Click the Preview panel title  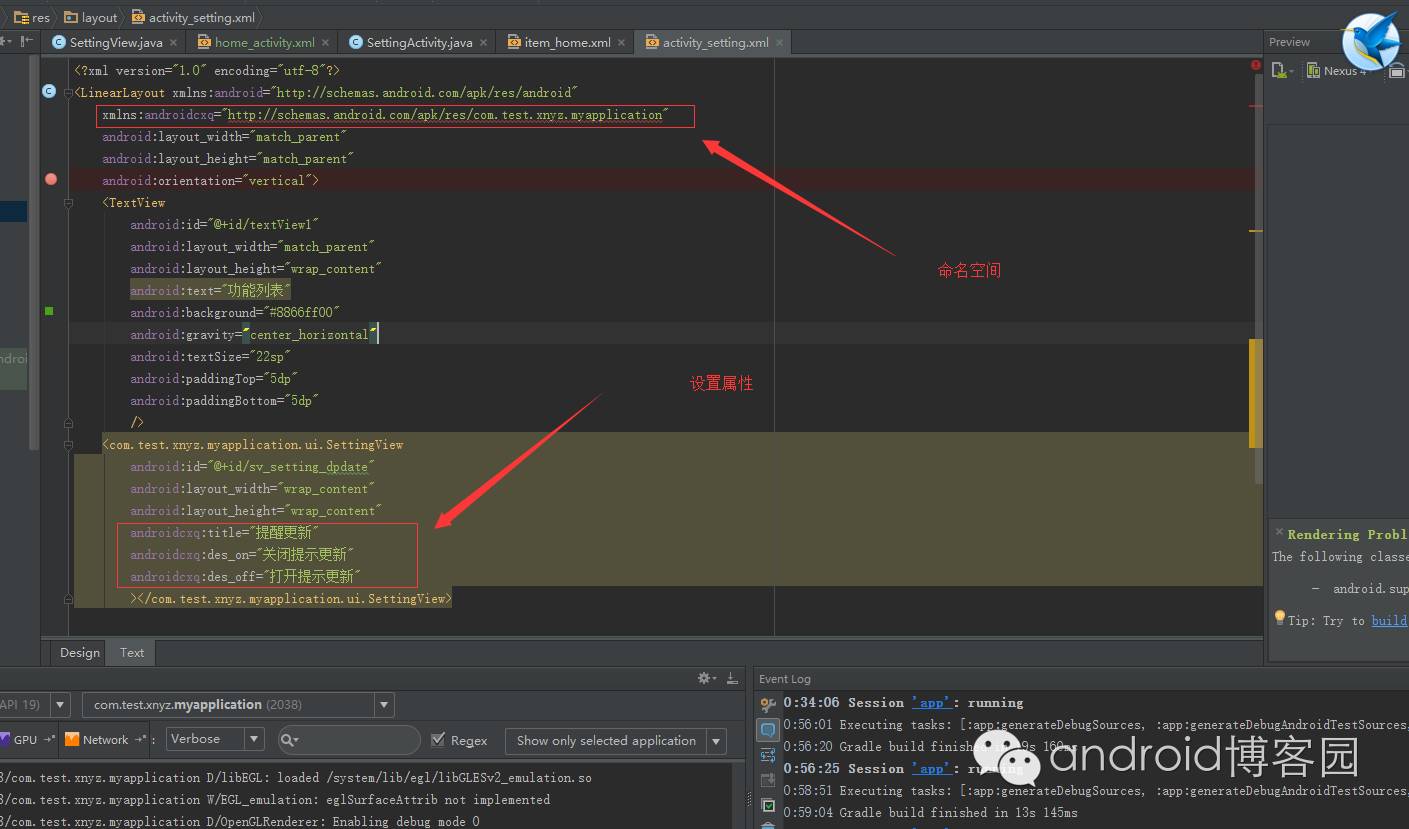1289,42
